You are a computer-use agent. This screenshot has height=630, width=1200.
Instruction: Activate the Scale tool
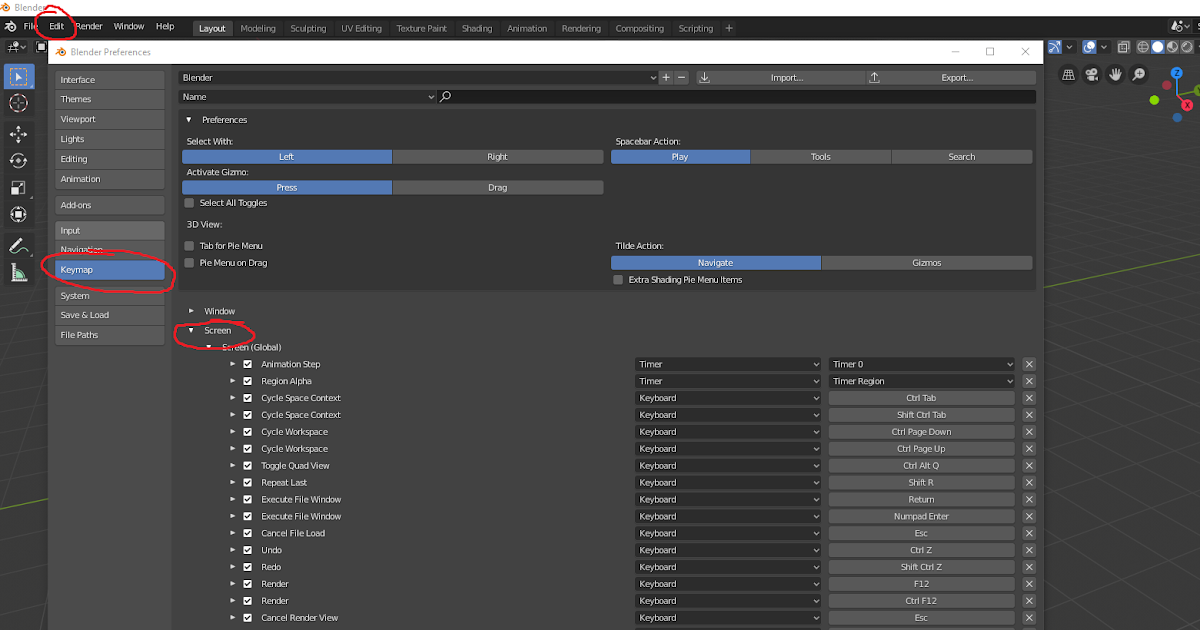(18, 187)
